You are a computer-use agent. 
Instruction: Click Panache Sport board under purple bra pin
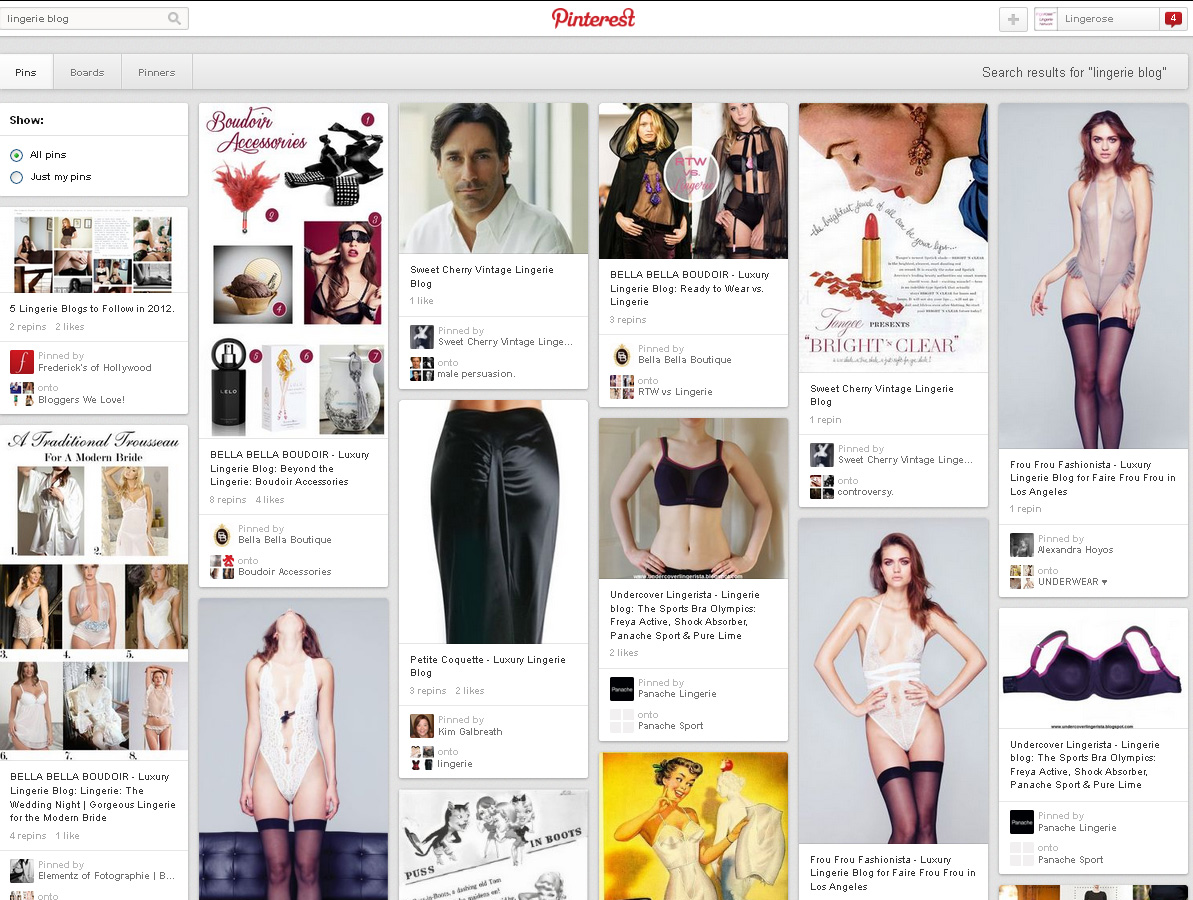[1071, 860]
